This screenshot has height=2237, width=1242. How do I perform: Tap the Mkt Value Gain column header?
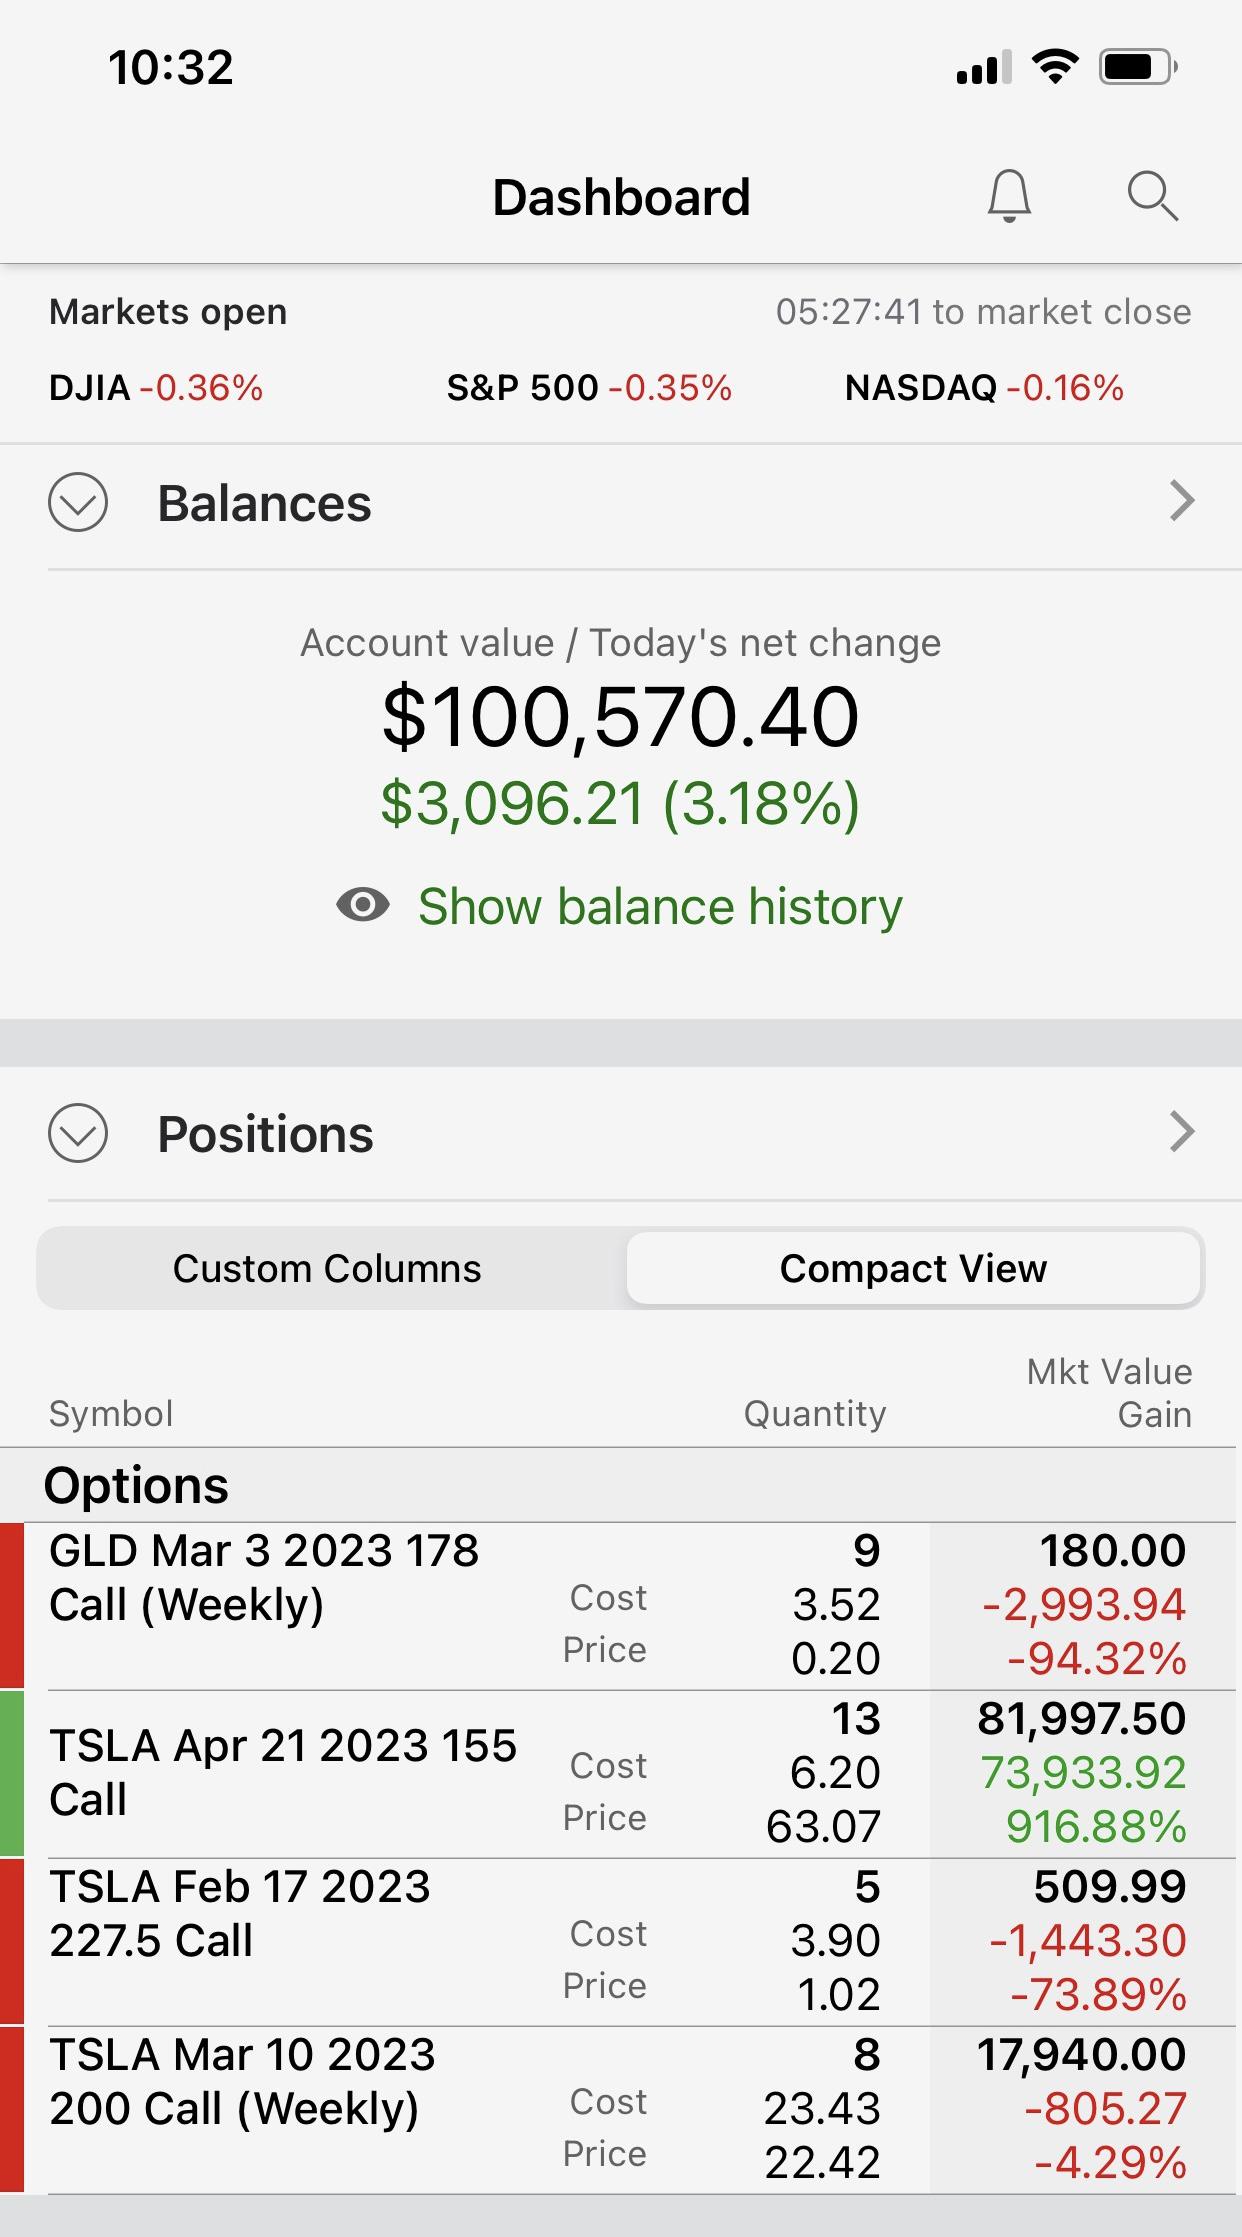1108,1393
